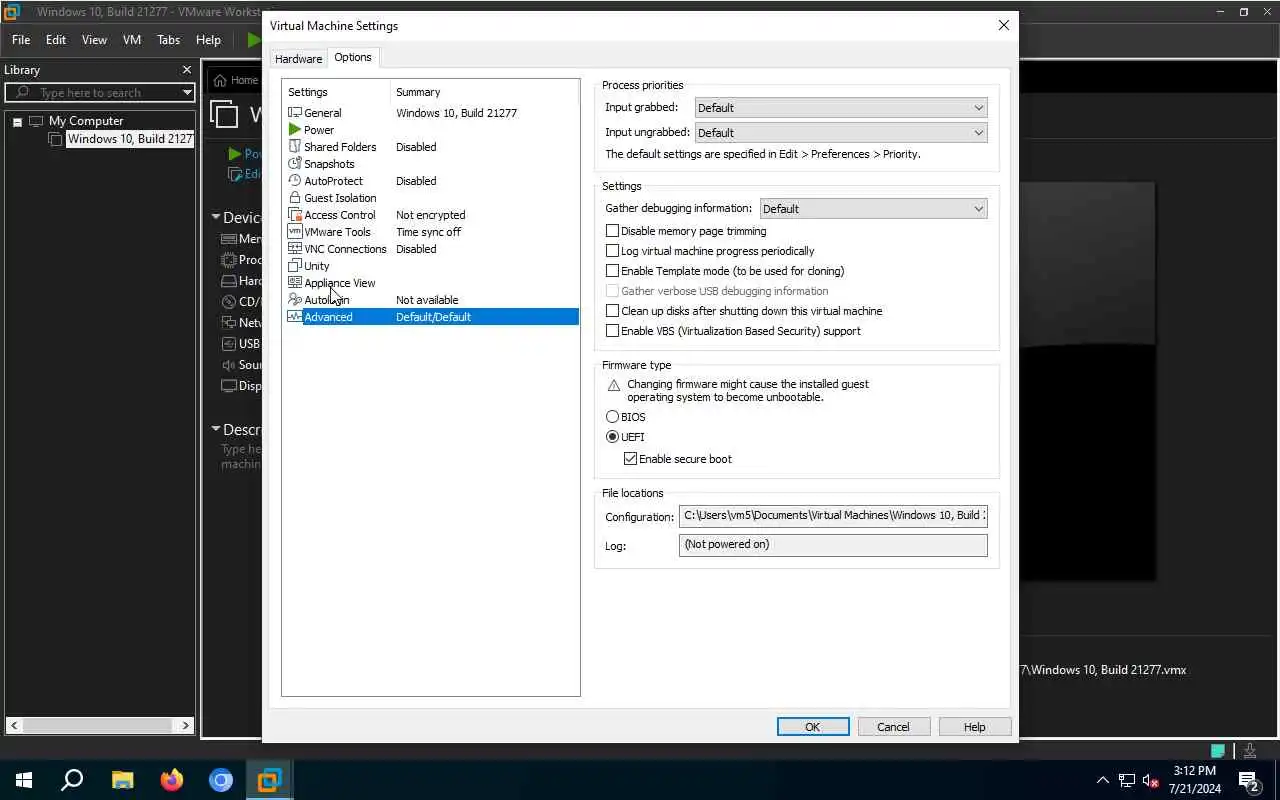Open Input ungrabbed priority dropdown
The height and width of the screenshot is (800, 1280).
point(841,133)
